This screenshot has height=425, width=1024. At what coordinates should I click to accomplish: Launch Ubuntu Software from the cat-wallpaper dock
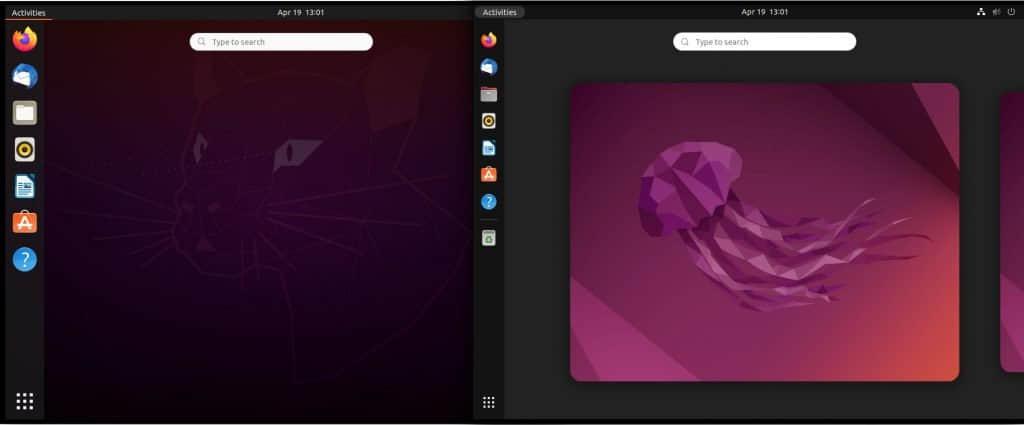(x=25, y=222)
